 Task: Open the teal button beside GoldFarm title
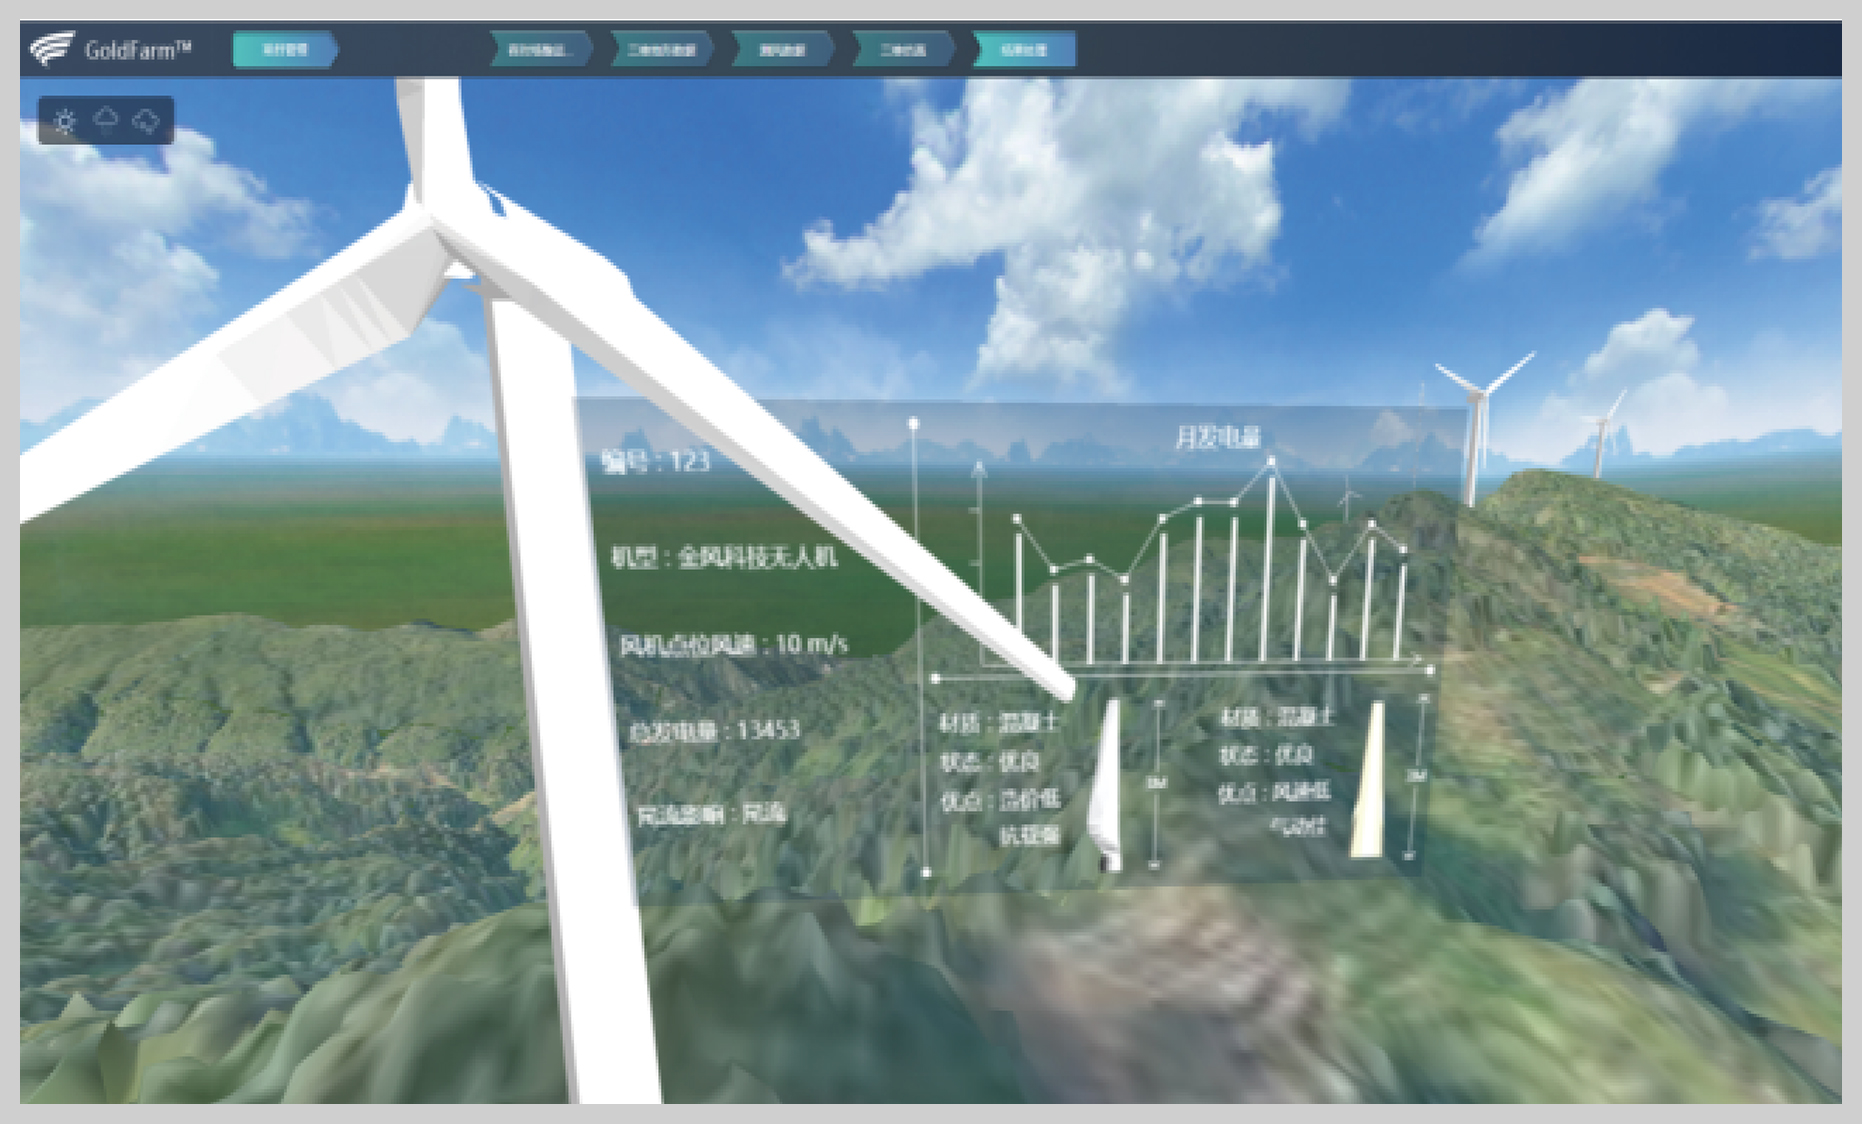click(284, 49)
